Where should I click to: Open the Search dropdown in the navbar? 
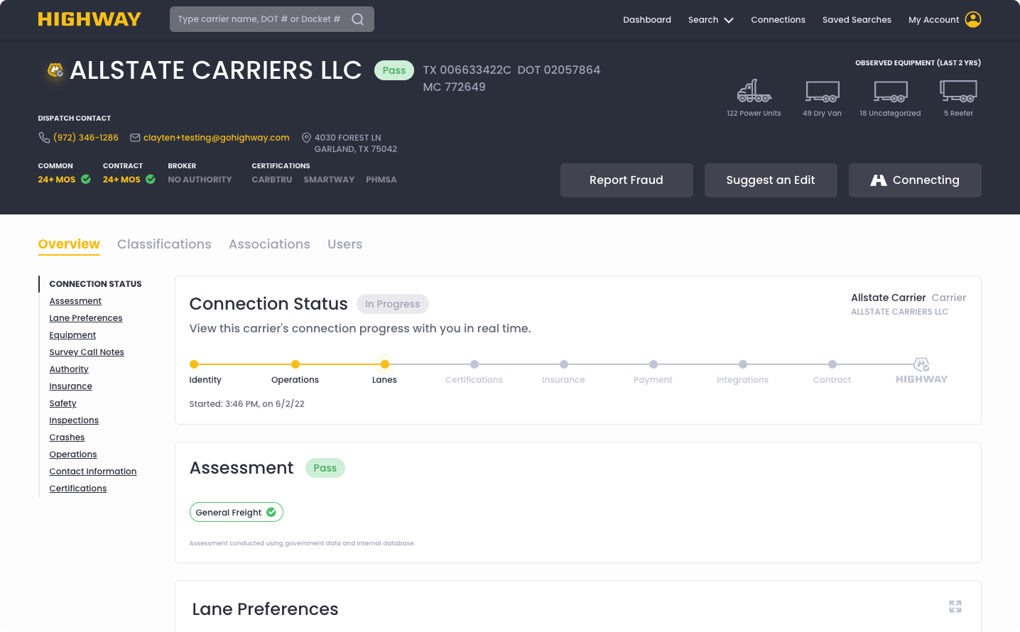[x=710, y=19]
